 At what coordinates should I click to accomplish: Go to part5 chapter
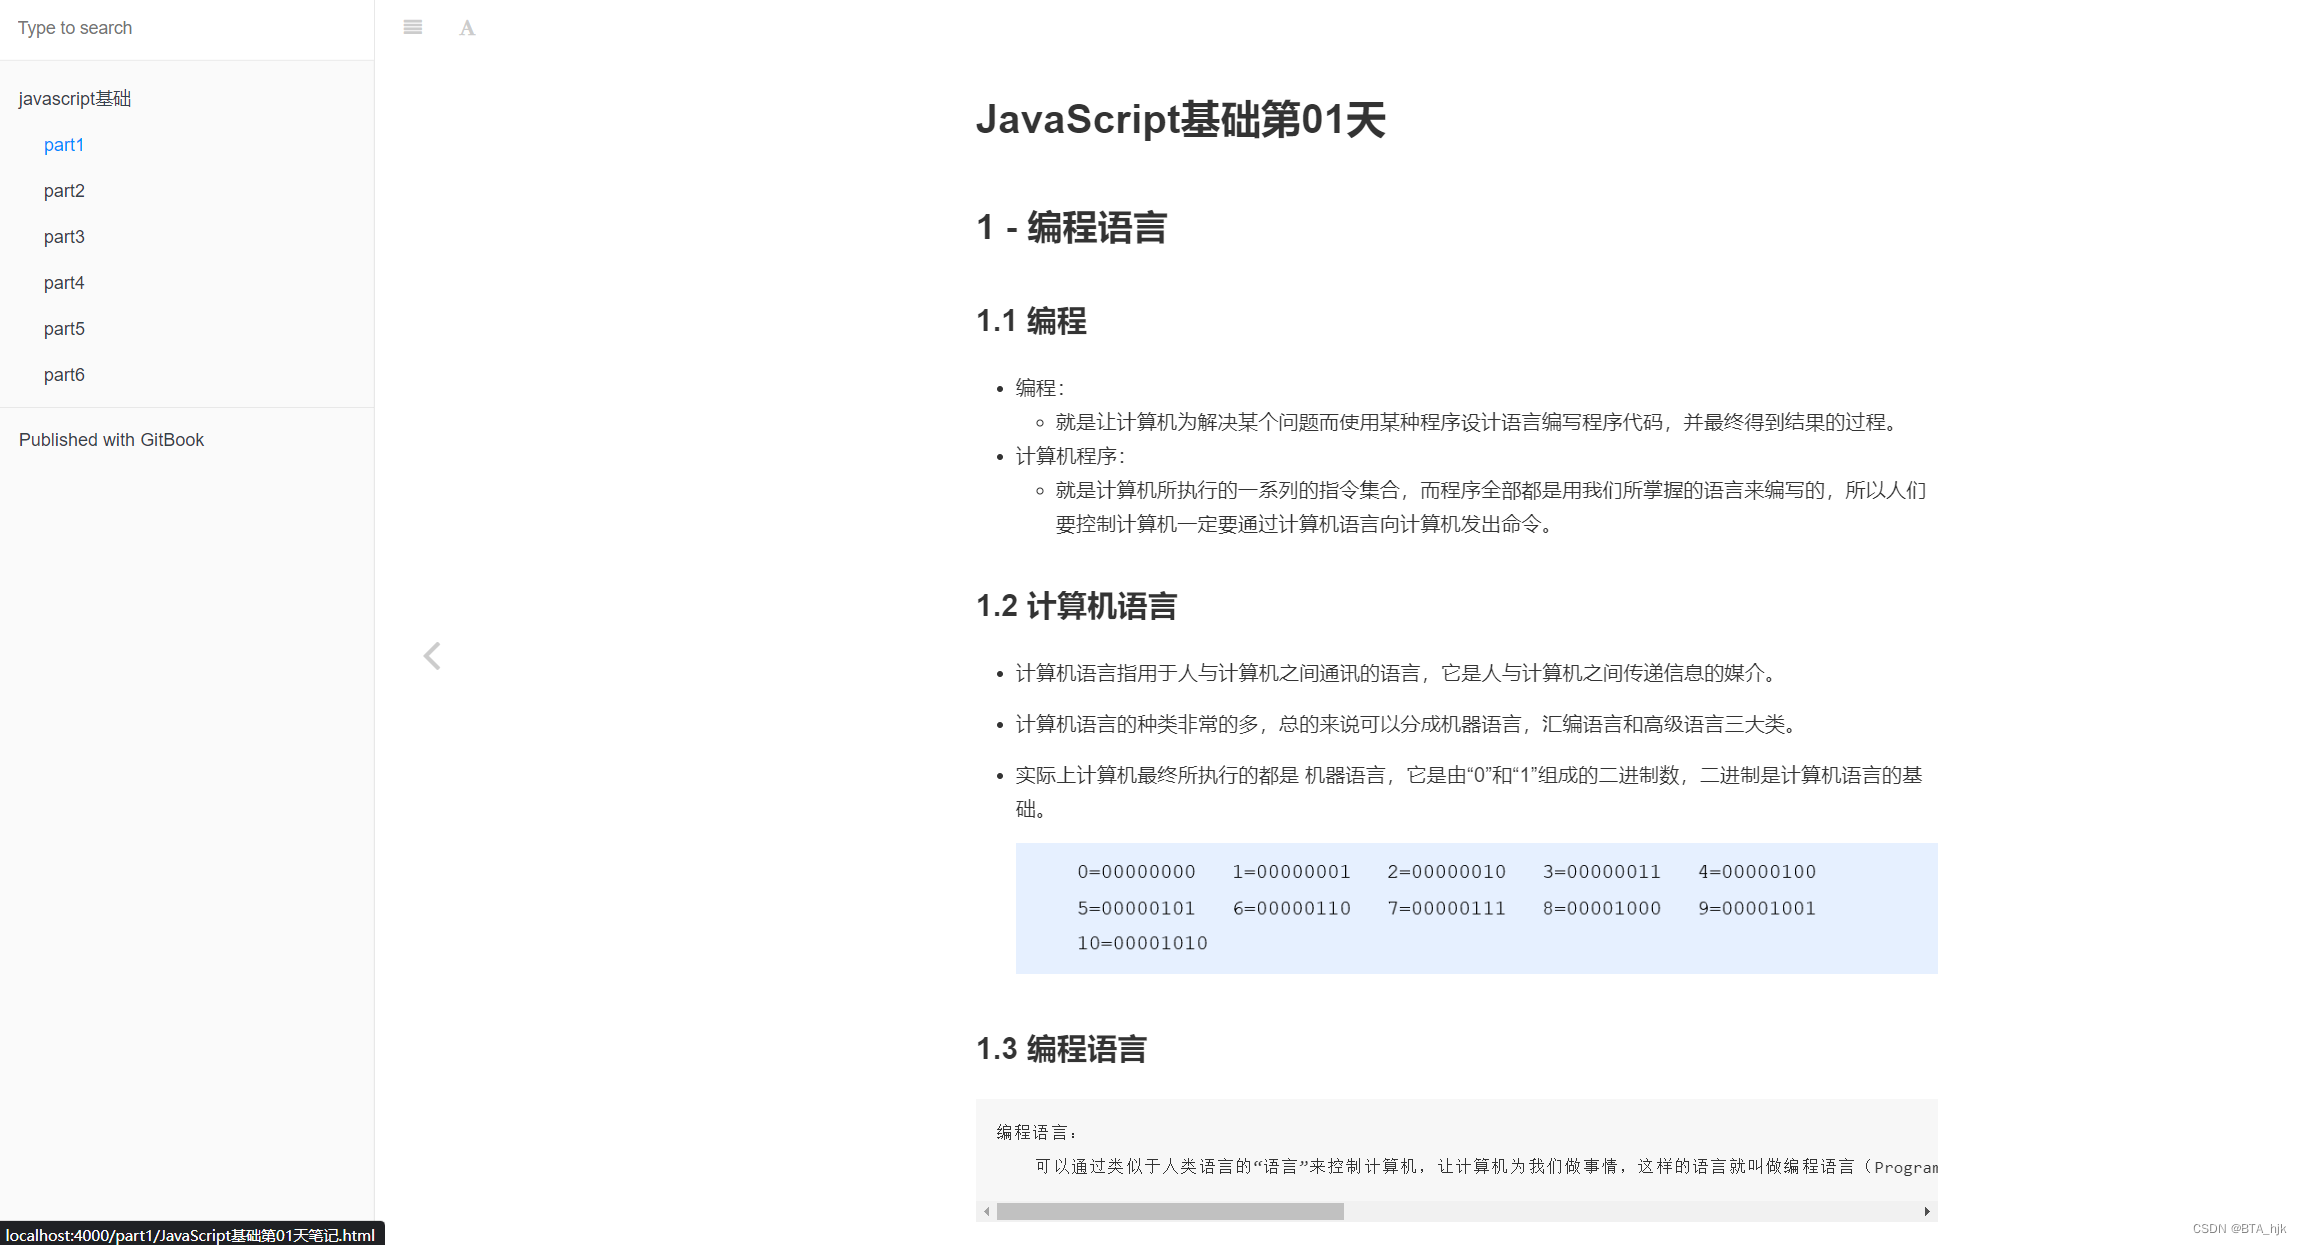pyautogui.click(x=64, y=329)
